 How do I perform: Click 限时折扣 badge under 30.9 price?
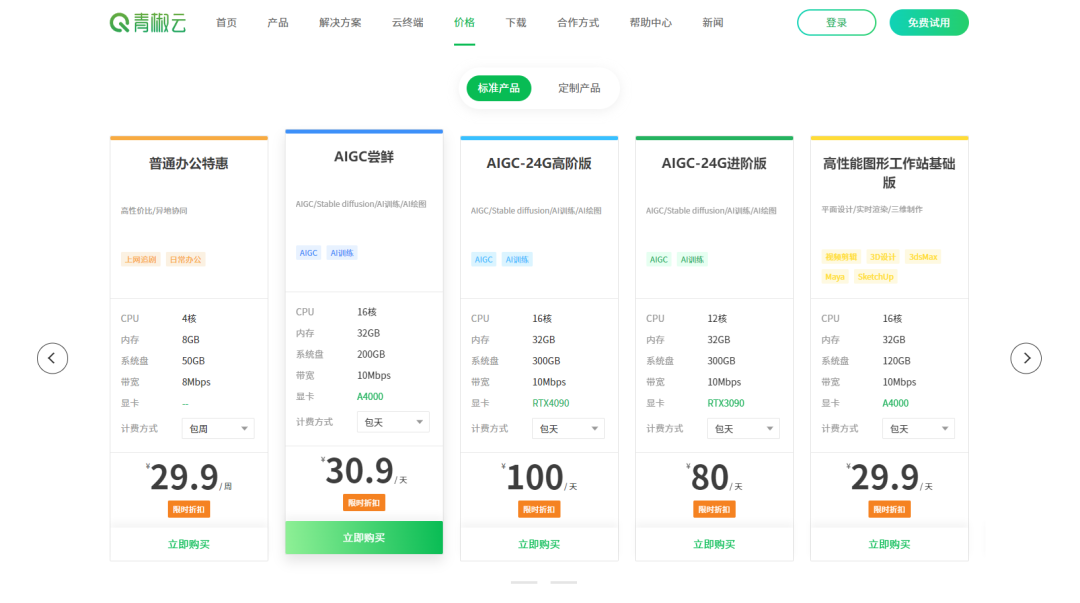coord(364,502)
